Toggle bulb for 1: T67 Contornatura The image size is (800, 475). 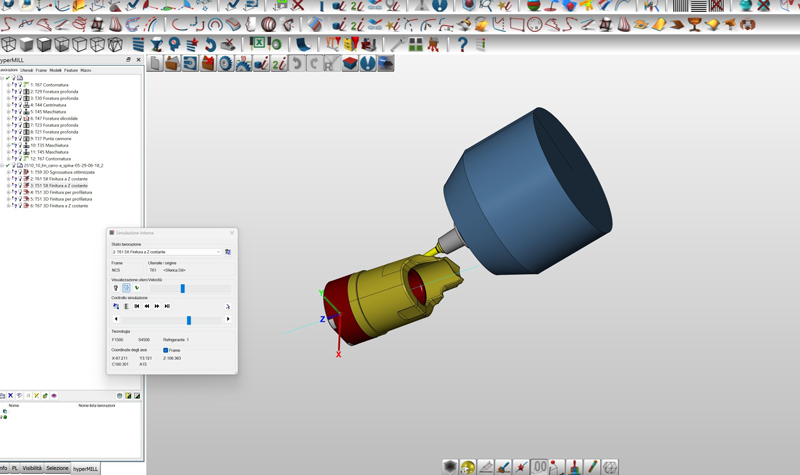pos(20,85)
